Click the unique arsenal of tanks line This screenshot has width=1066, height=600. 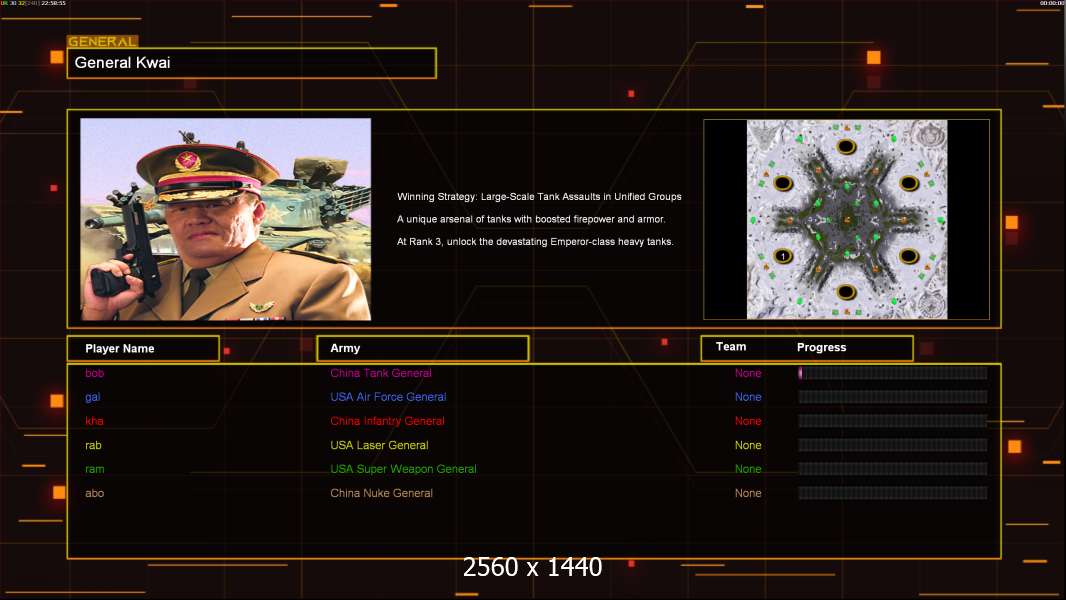coord(531,219)
